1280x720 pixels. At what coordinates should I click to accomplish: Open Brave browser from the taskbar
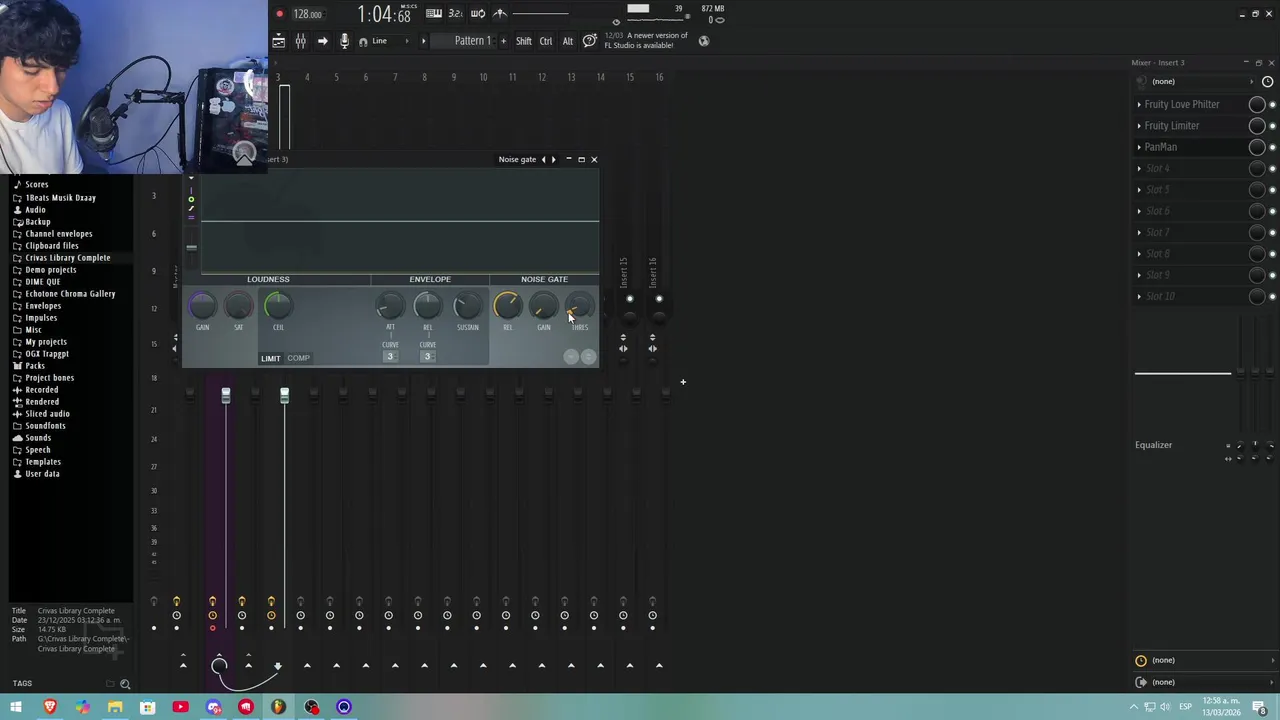click(49, 707)
